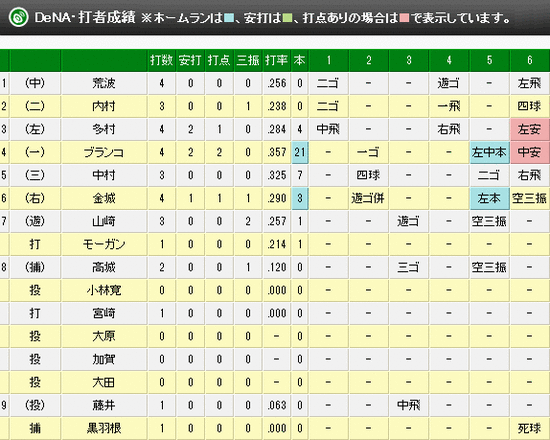Click player name 宮崎
The width and height of the screenshot is (550, 440).
[104, 313]
